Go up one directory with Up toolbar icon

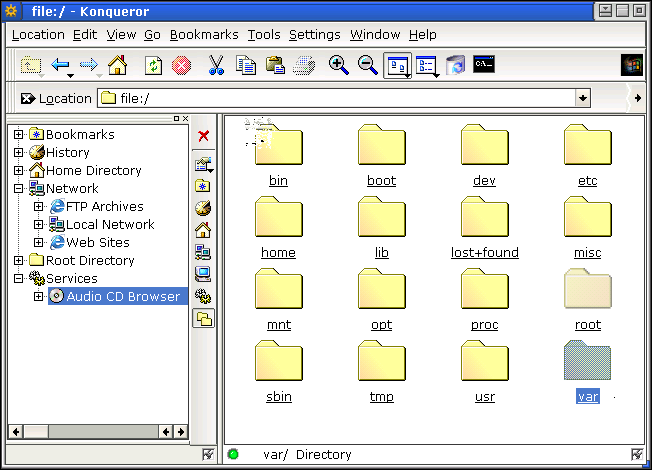[x=31, y=66]
